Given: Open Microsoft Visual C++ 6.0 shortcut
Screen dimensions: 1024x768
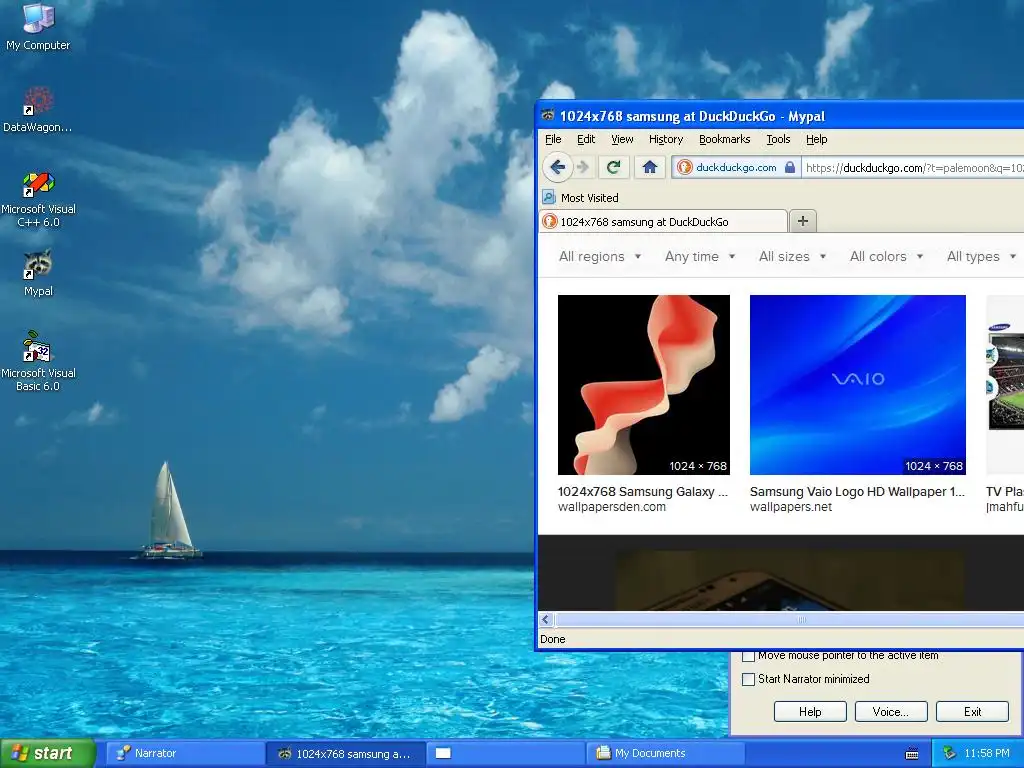Looking at the screenshot, I should (38, 199).
